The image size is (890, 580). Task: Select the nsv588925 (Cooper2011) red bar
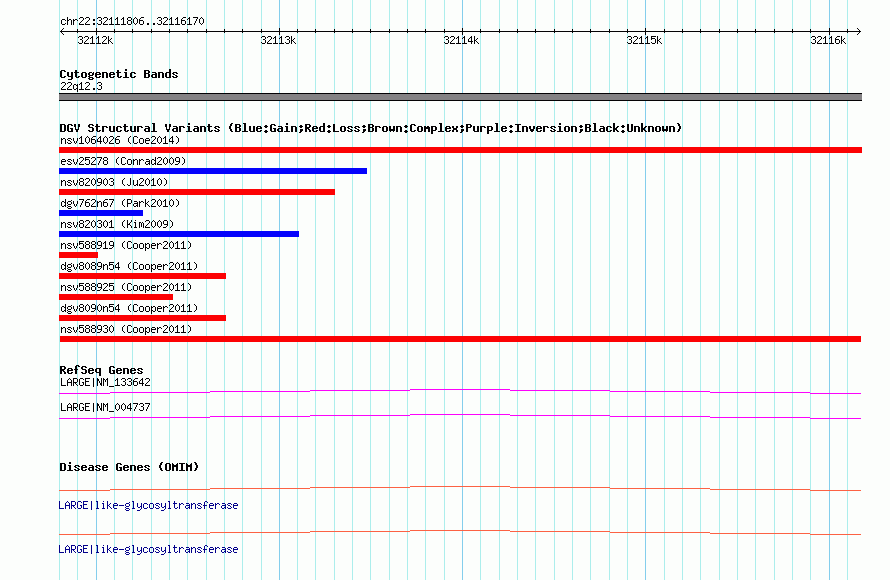tap(116, 297)
